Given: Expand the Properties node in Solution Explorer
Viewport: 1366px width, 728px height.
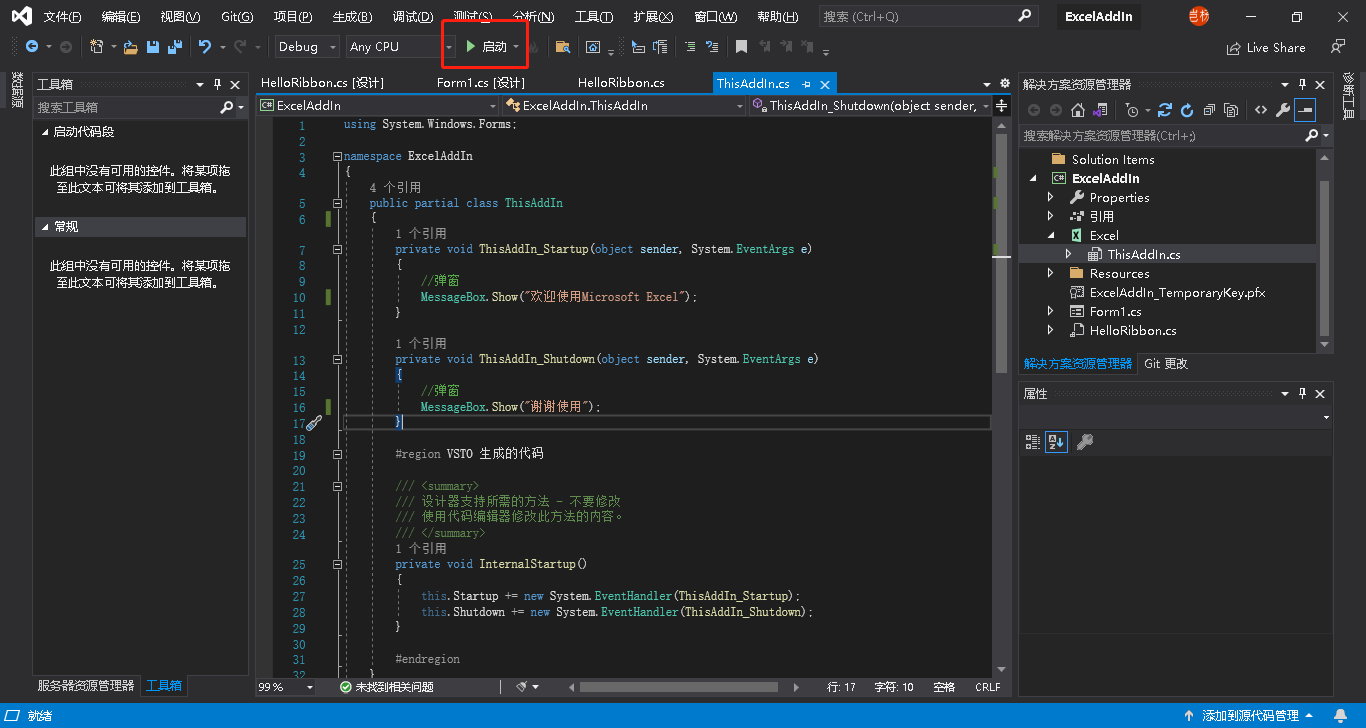Looking at the screenshot, I should pyautogui.click(x=1050, y=198).
